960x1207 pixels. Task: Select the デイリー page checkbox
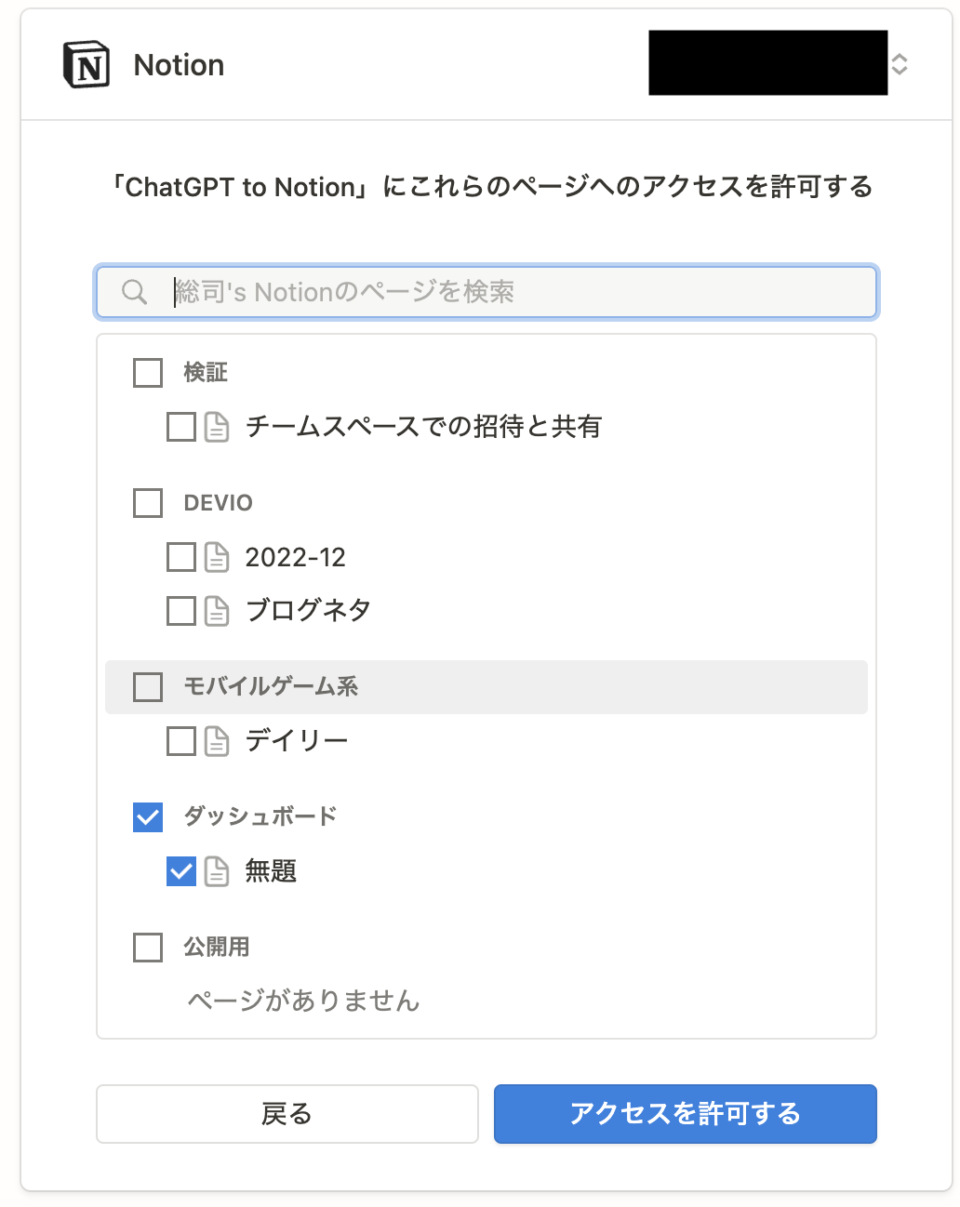pyautogui.click(x=181, y=741)
